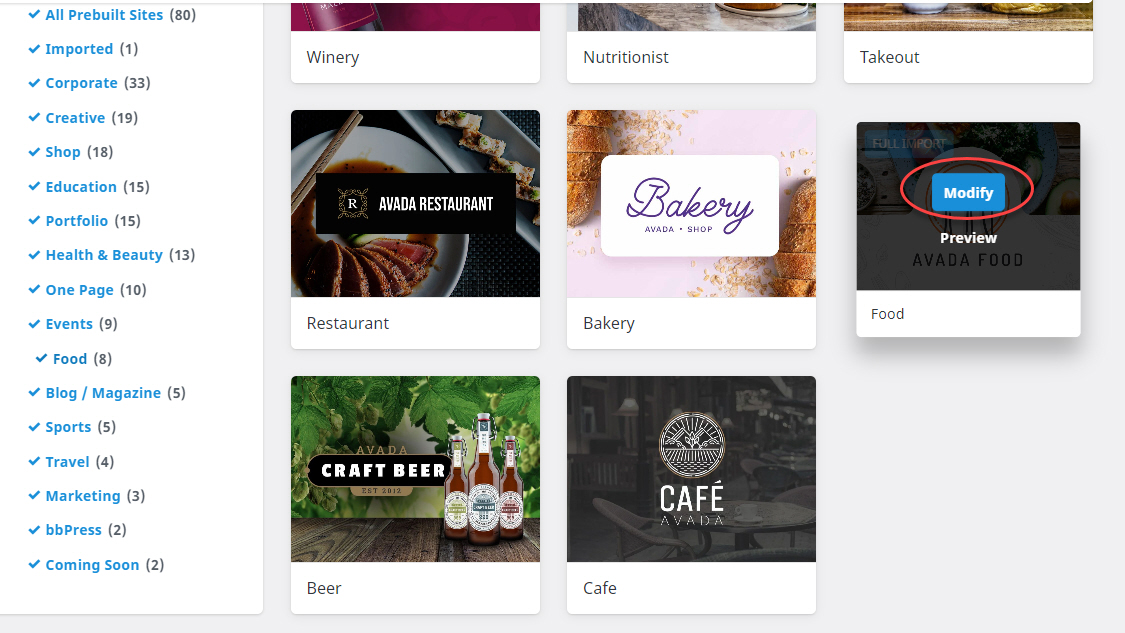Toggle checkmark next to Imported category
This screenshot has height=633, width=1125.
tap(34, 49)
